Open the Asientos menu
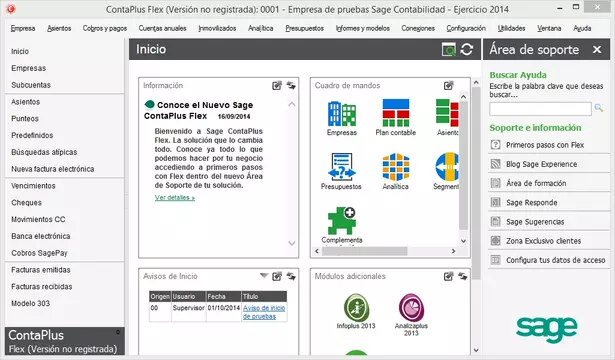This screenshot has height=360, width=615. (x=59, y=28)
